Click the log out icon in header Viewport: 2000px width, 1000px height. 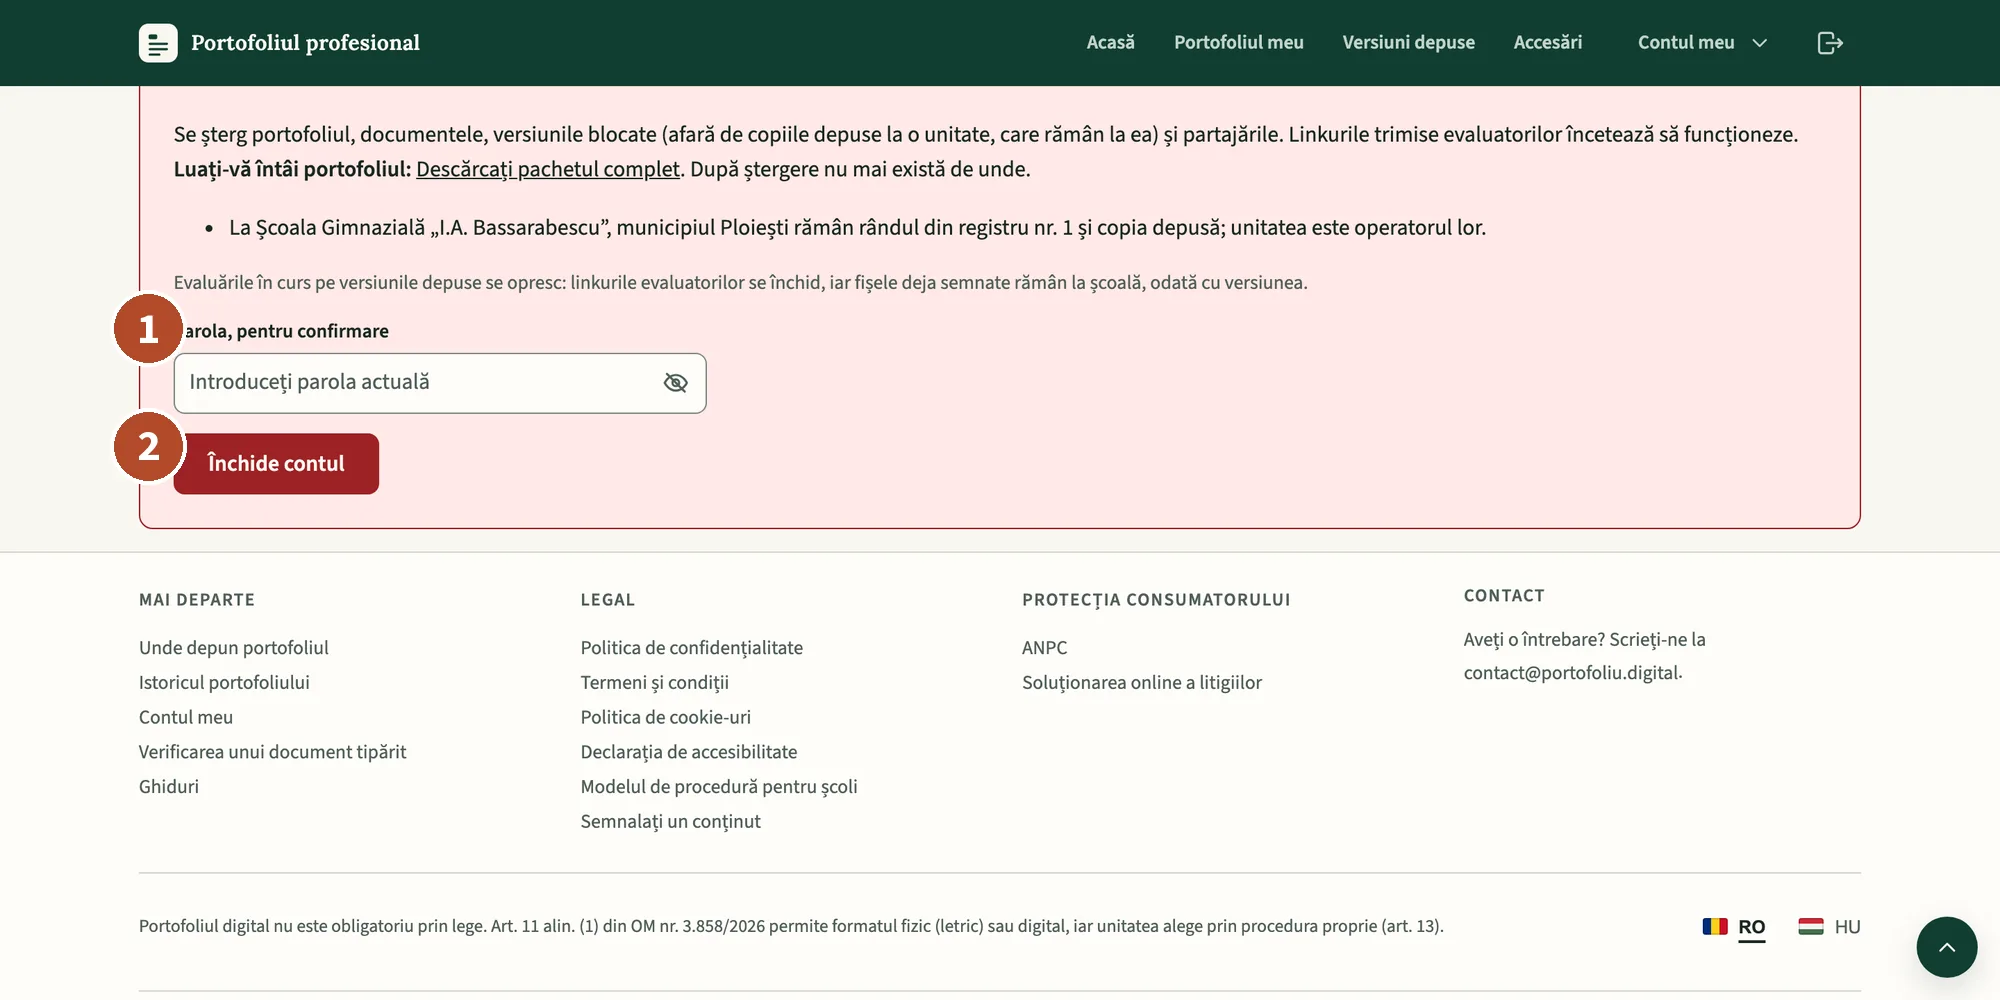coord(1830,43)
